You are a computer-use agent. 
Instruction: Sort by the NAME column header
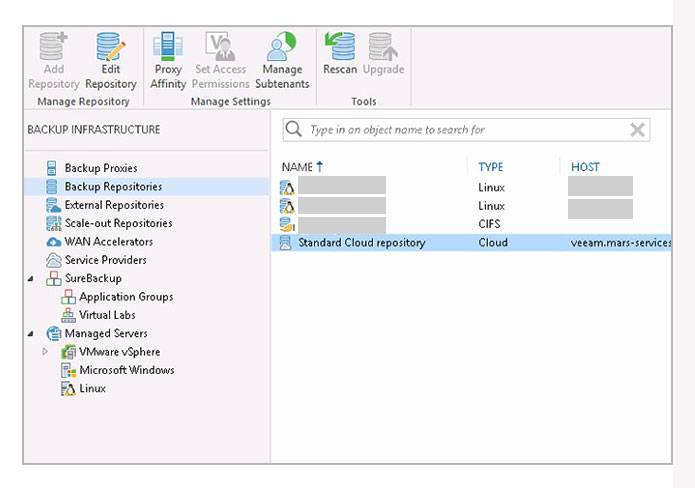[298, 167]
